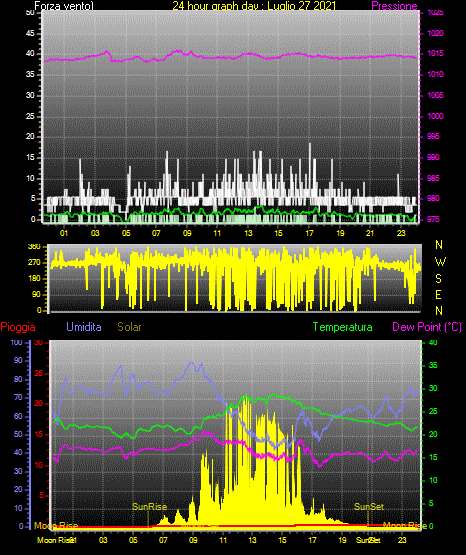This screenshot has height=555, width=466.
Task: Pick the 23 hour label under lower chart
Action: [402, 540]
